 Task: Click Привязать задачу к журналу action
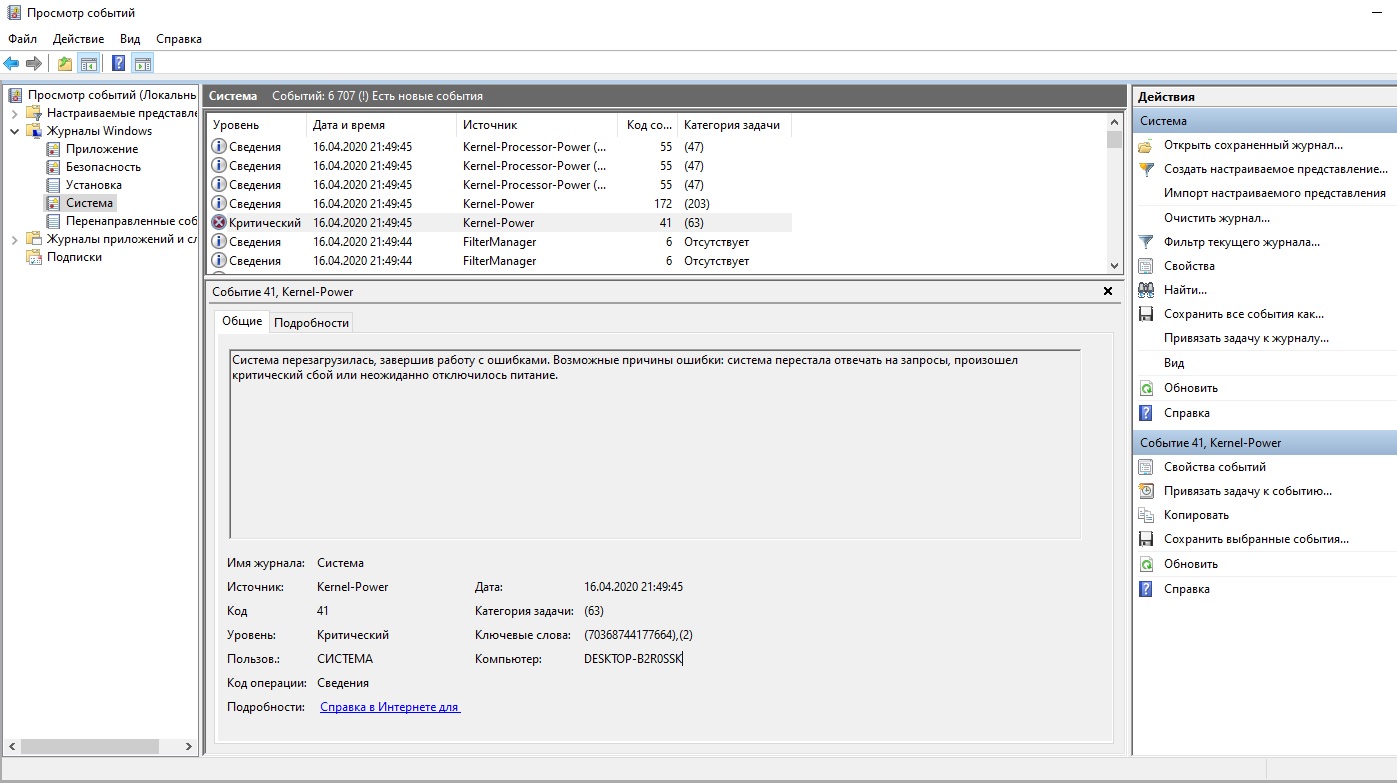(x=1246, y=338)
